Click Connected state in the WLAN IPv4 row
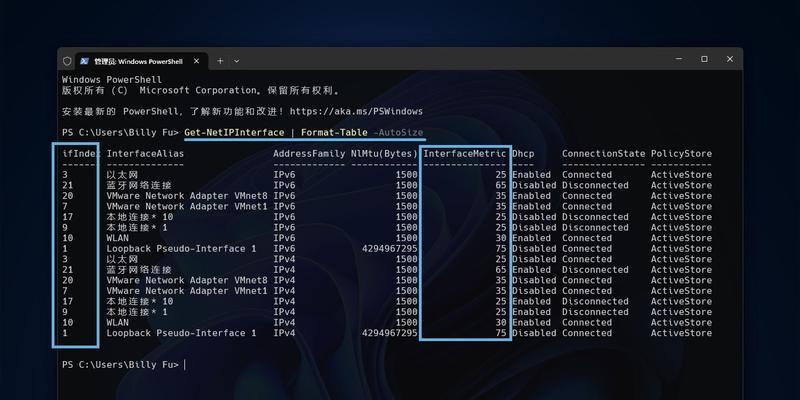The width and height of the screenshot is (800, 400). [x=587, y=322]
